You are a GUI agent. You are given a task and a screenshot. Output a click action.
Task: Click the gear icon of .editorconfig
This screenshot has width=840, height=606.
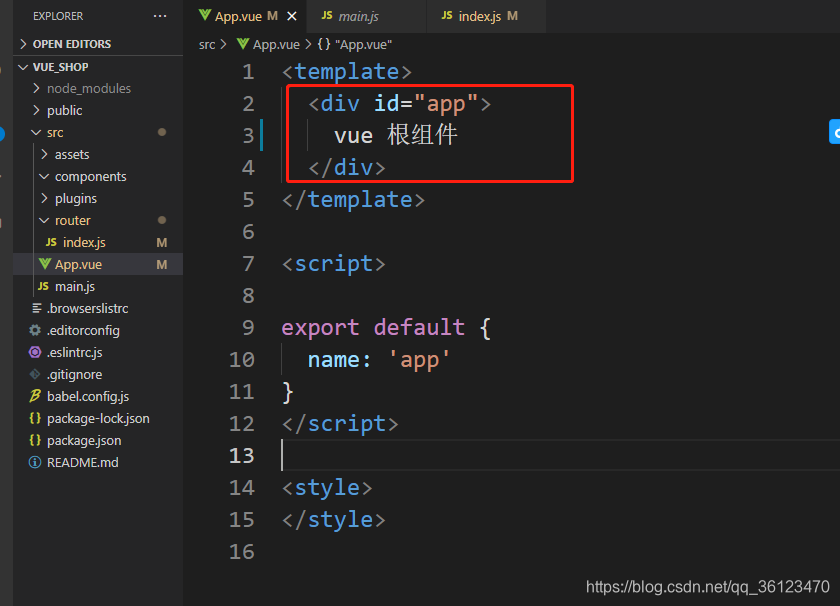coord(35,330)
